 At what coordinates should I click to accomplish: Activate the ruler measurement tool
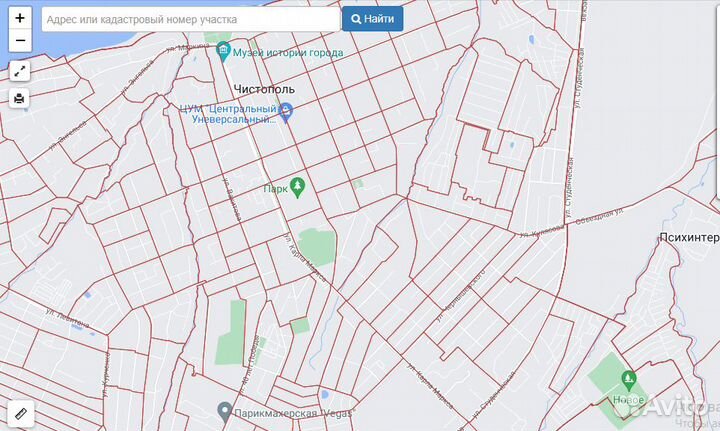21,414
